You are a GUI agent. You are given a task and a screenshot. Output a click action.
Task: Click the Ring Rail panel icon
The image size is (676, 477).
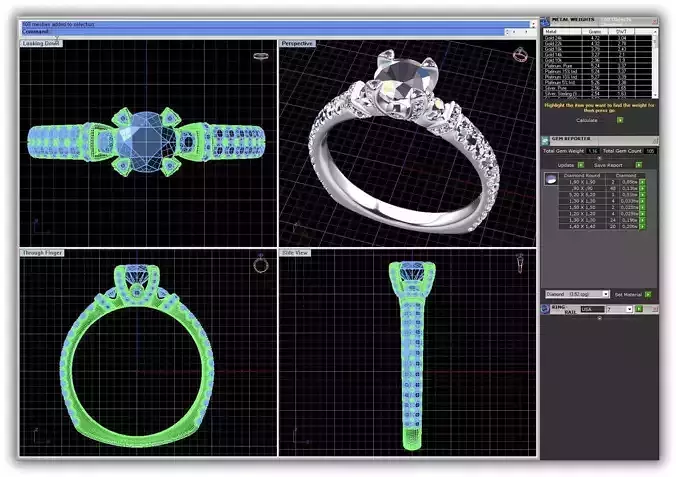click(545, 309)
